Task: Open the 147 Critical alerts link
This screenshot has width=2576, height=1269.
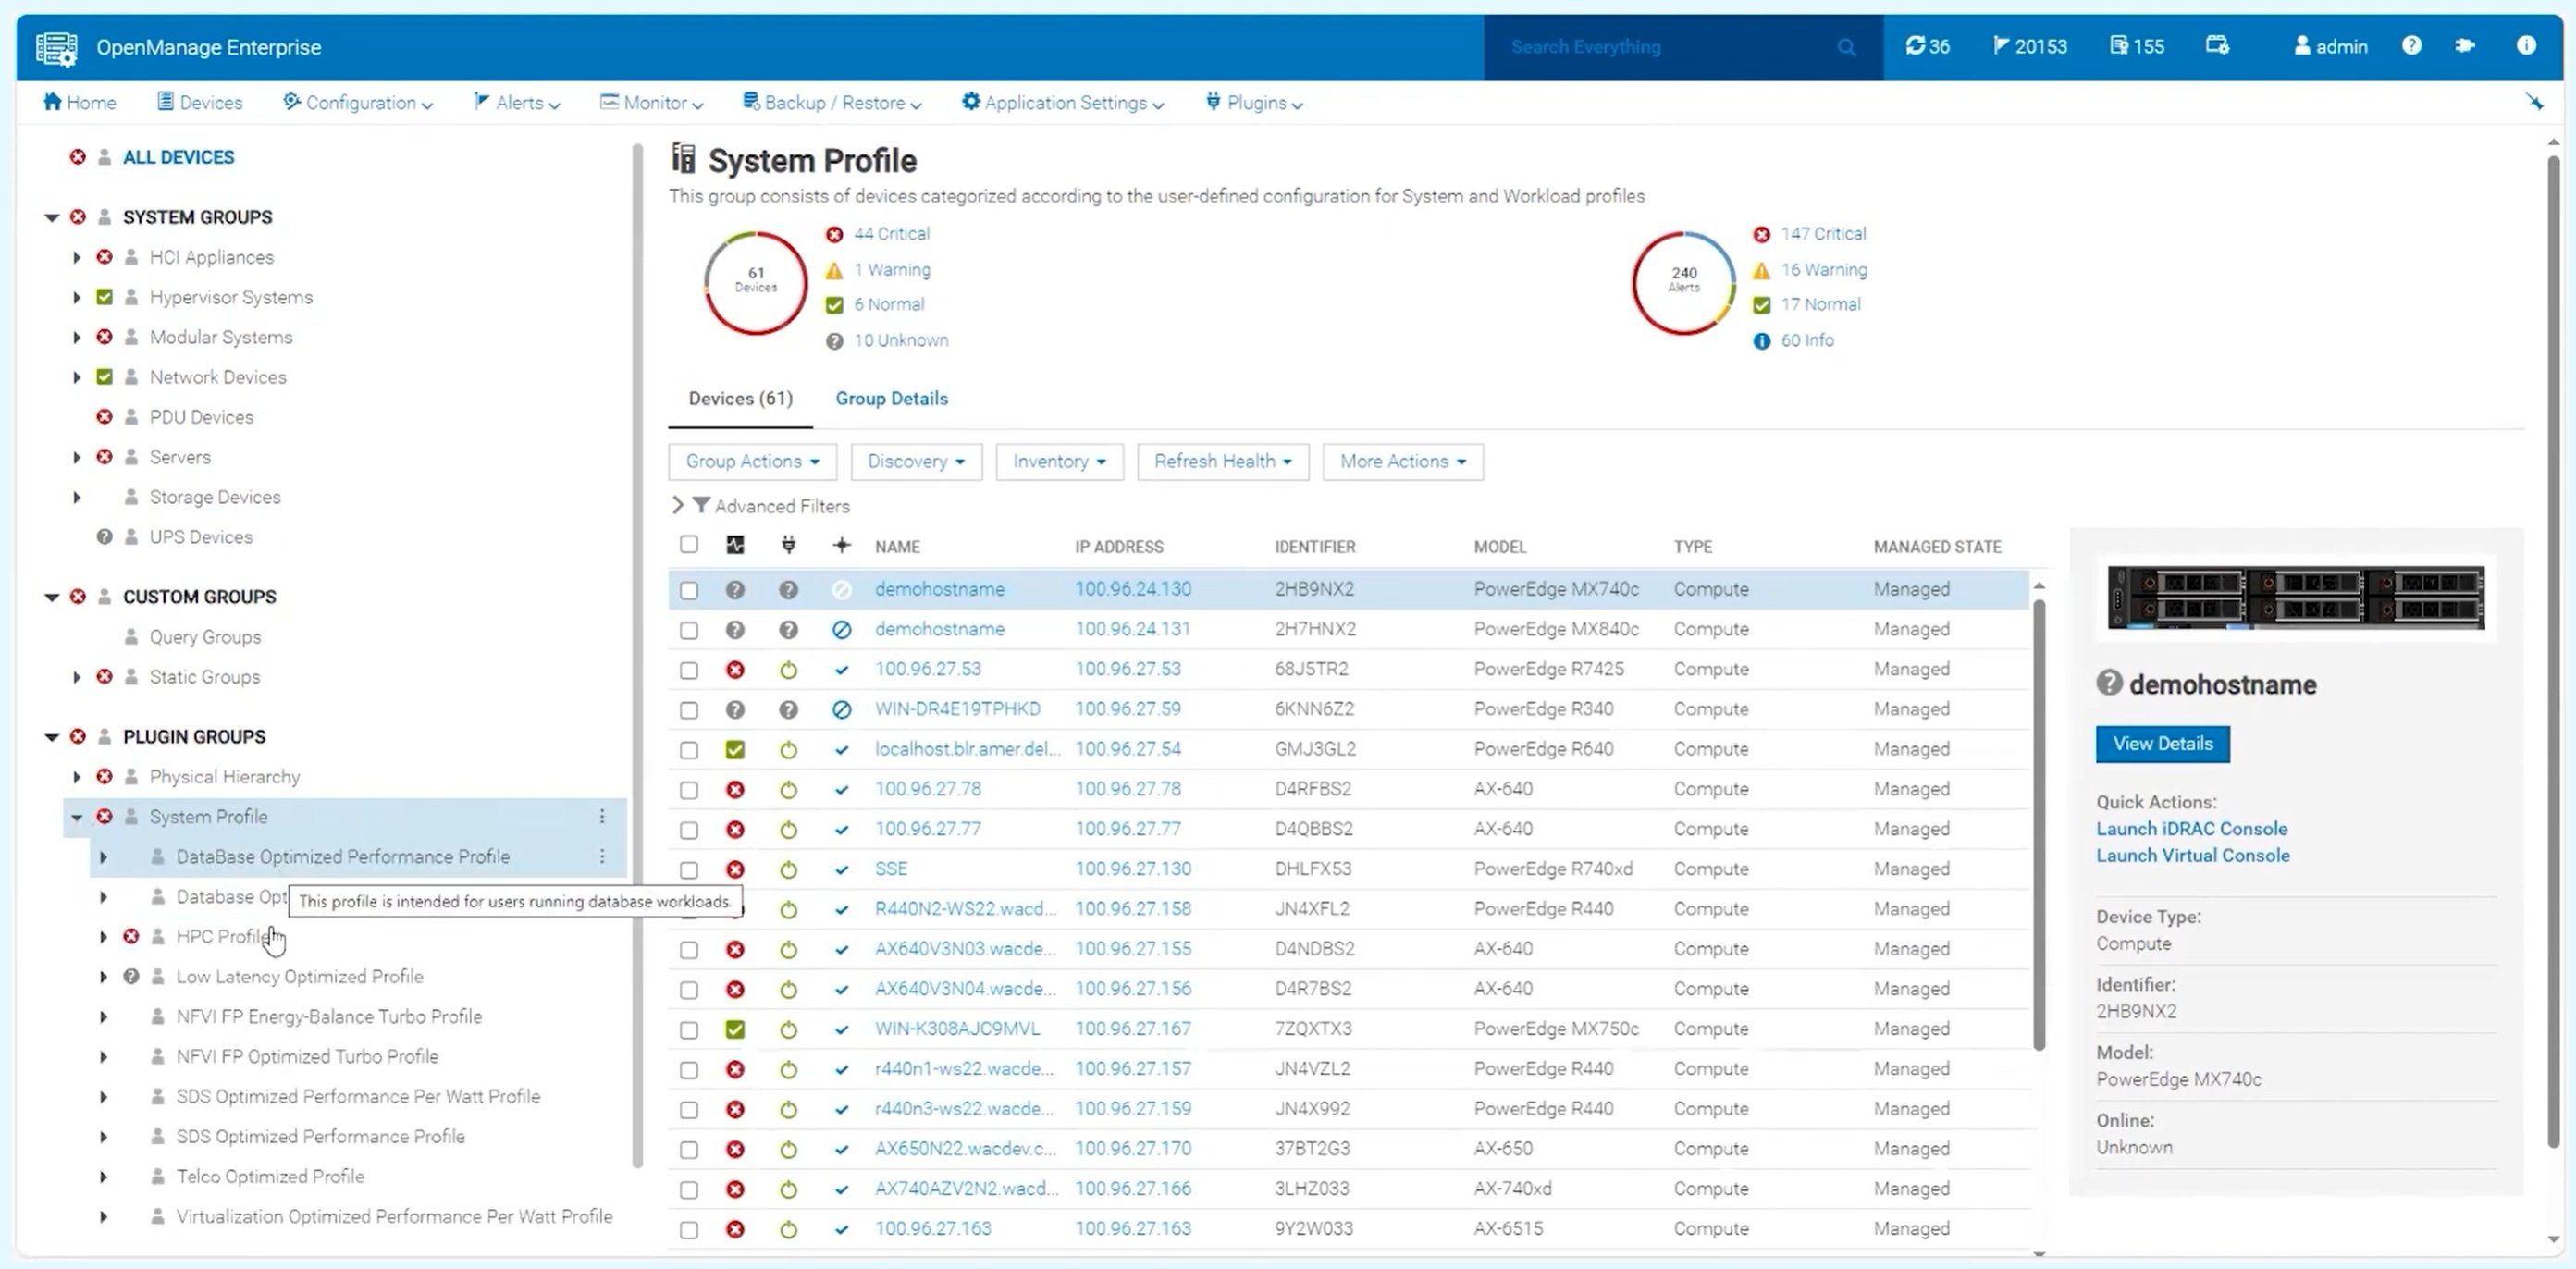Action: click(x=1822, y=233)
